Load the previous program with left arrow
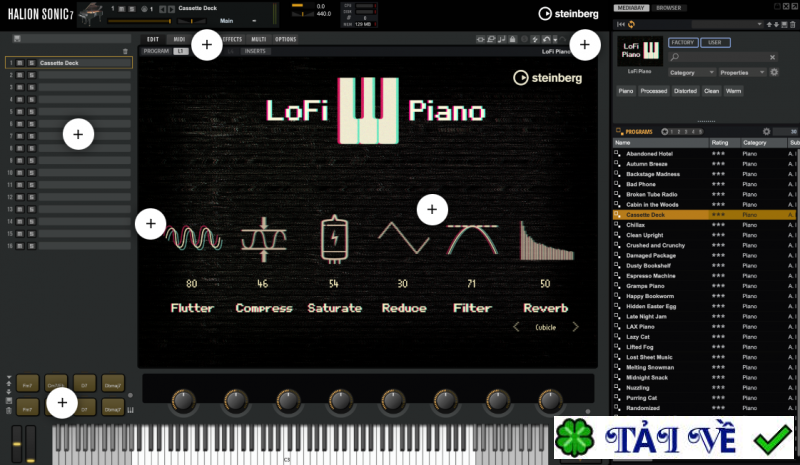 point(162,9)
